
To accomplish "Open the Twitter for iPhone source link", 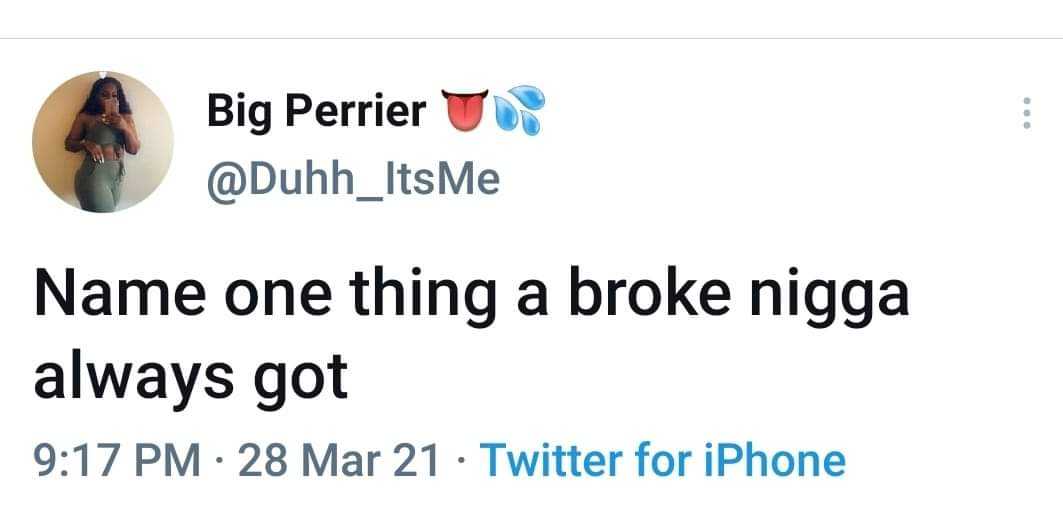I will (663, 461).
